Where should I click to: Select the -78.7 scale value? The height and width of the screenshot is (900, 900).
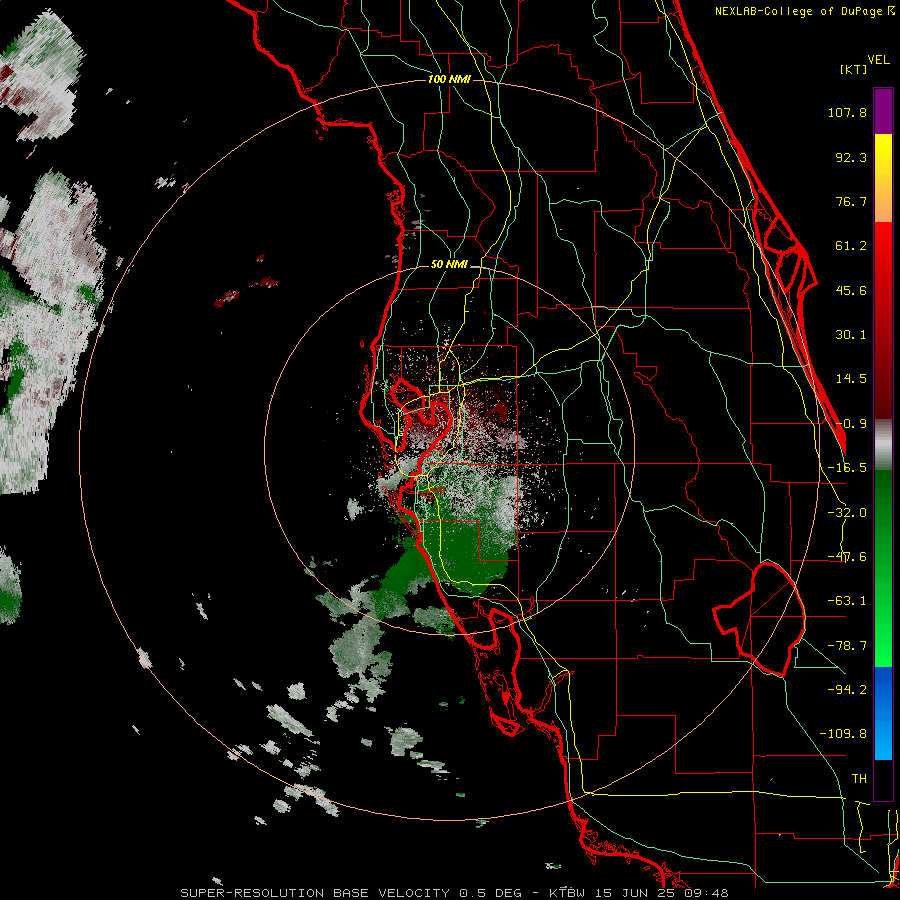point(847,646)
